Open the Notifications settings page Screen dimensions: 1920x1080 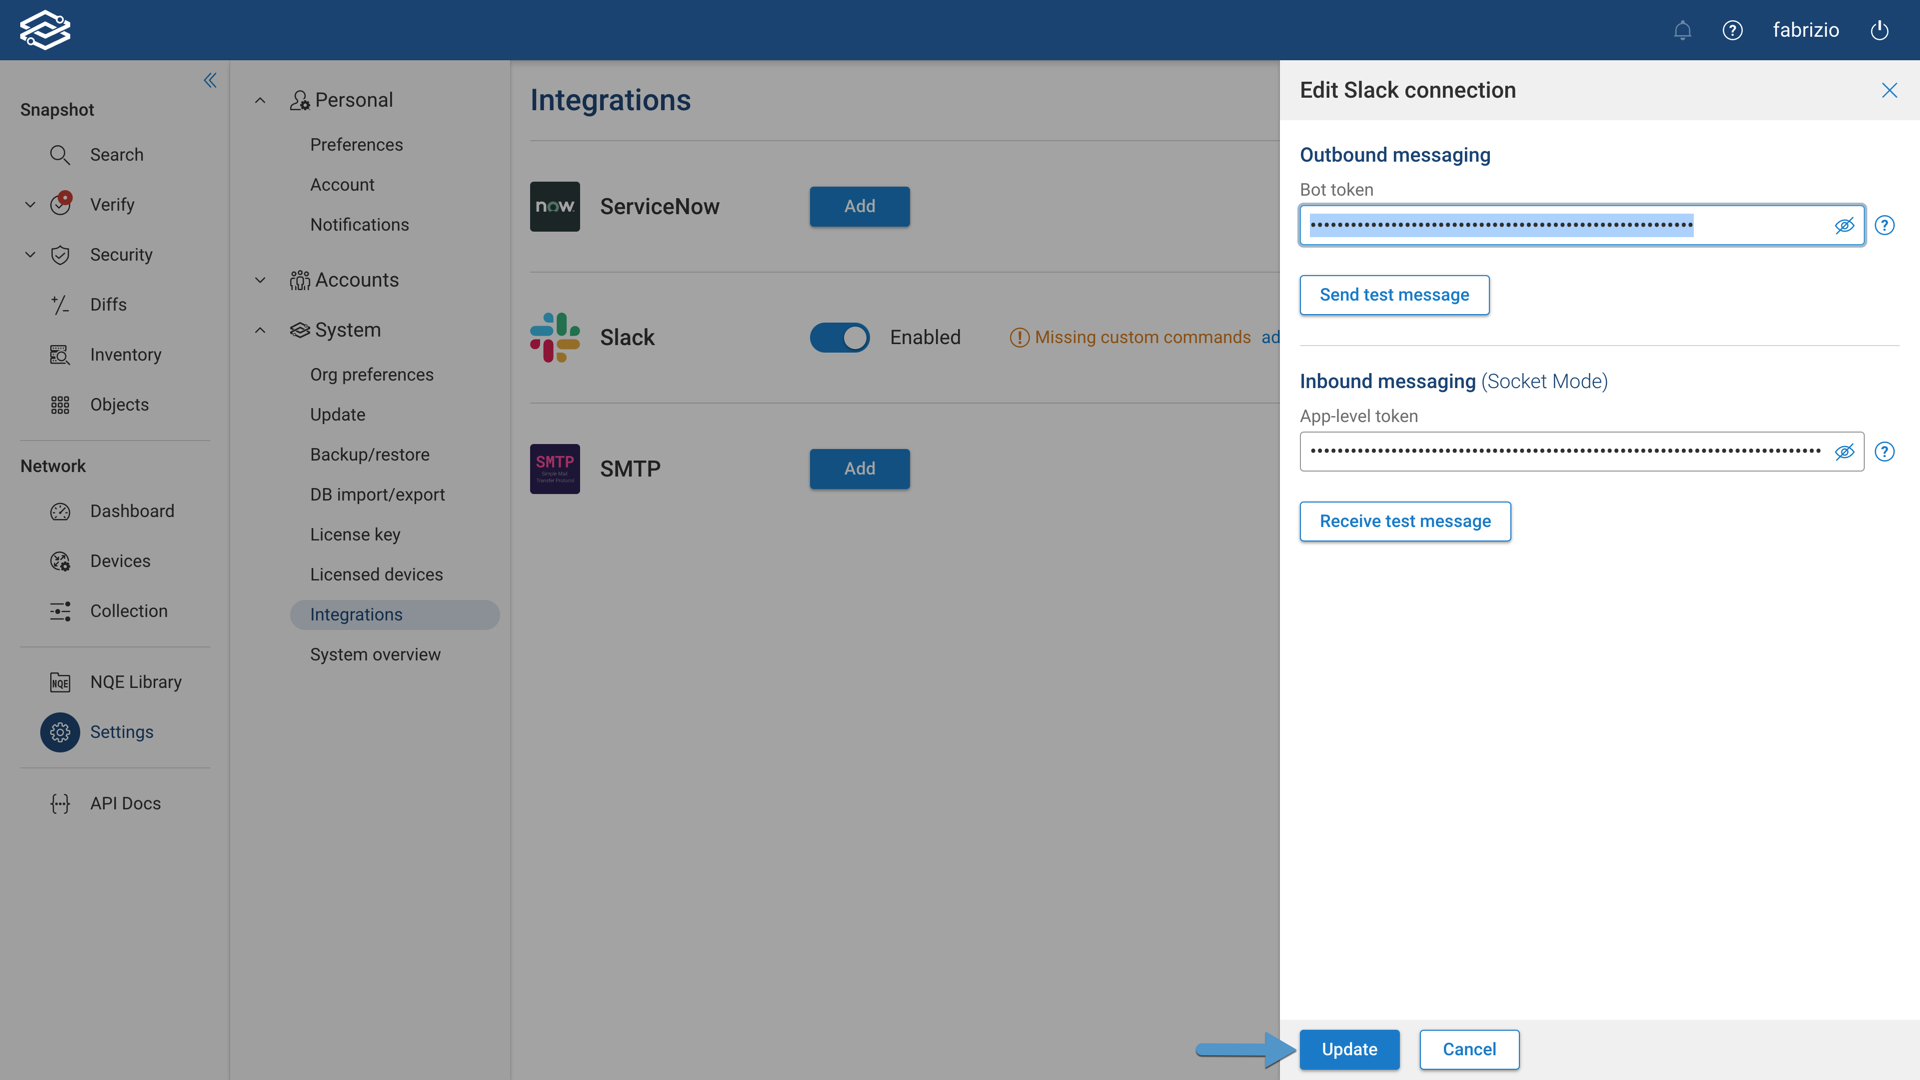pos(359,224)
